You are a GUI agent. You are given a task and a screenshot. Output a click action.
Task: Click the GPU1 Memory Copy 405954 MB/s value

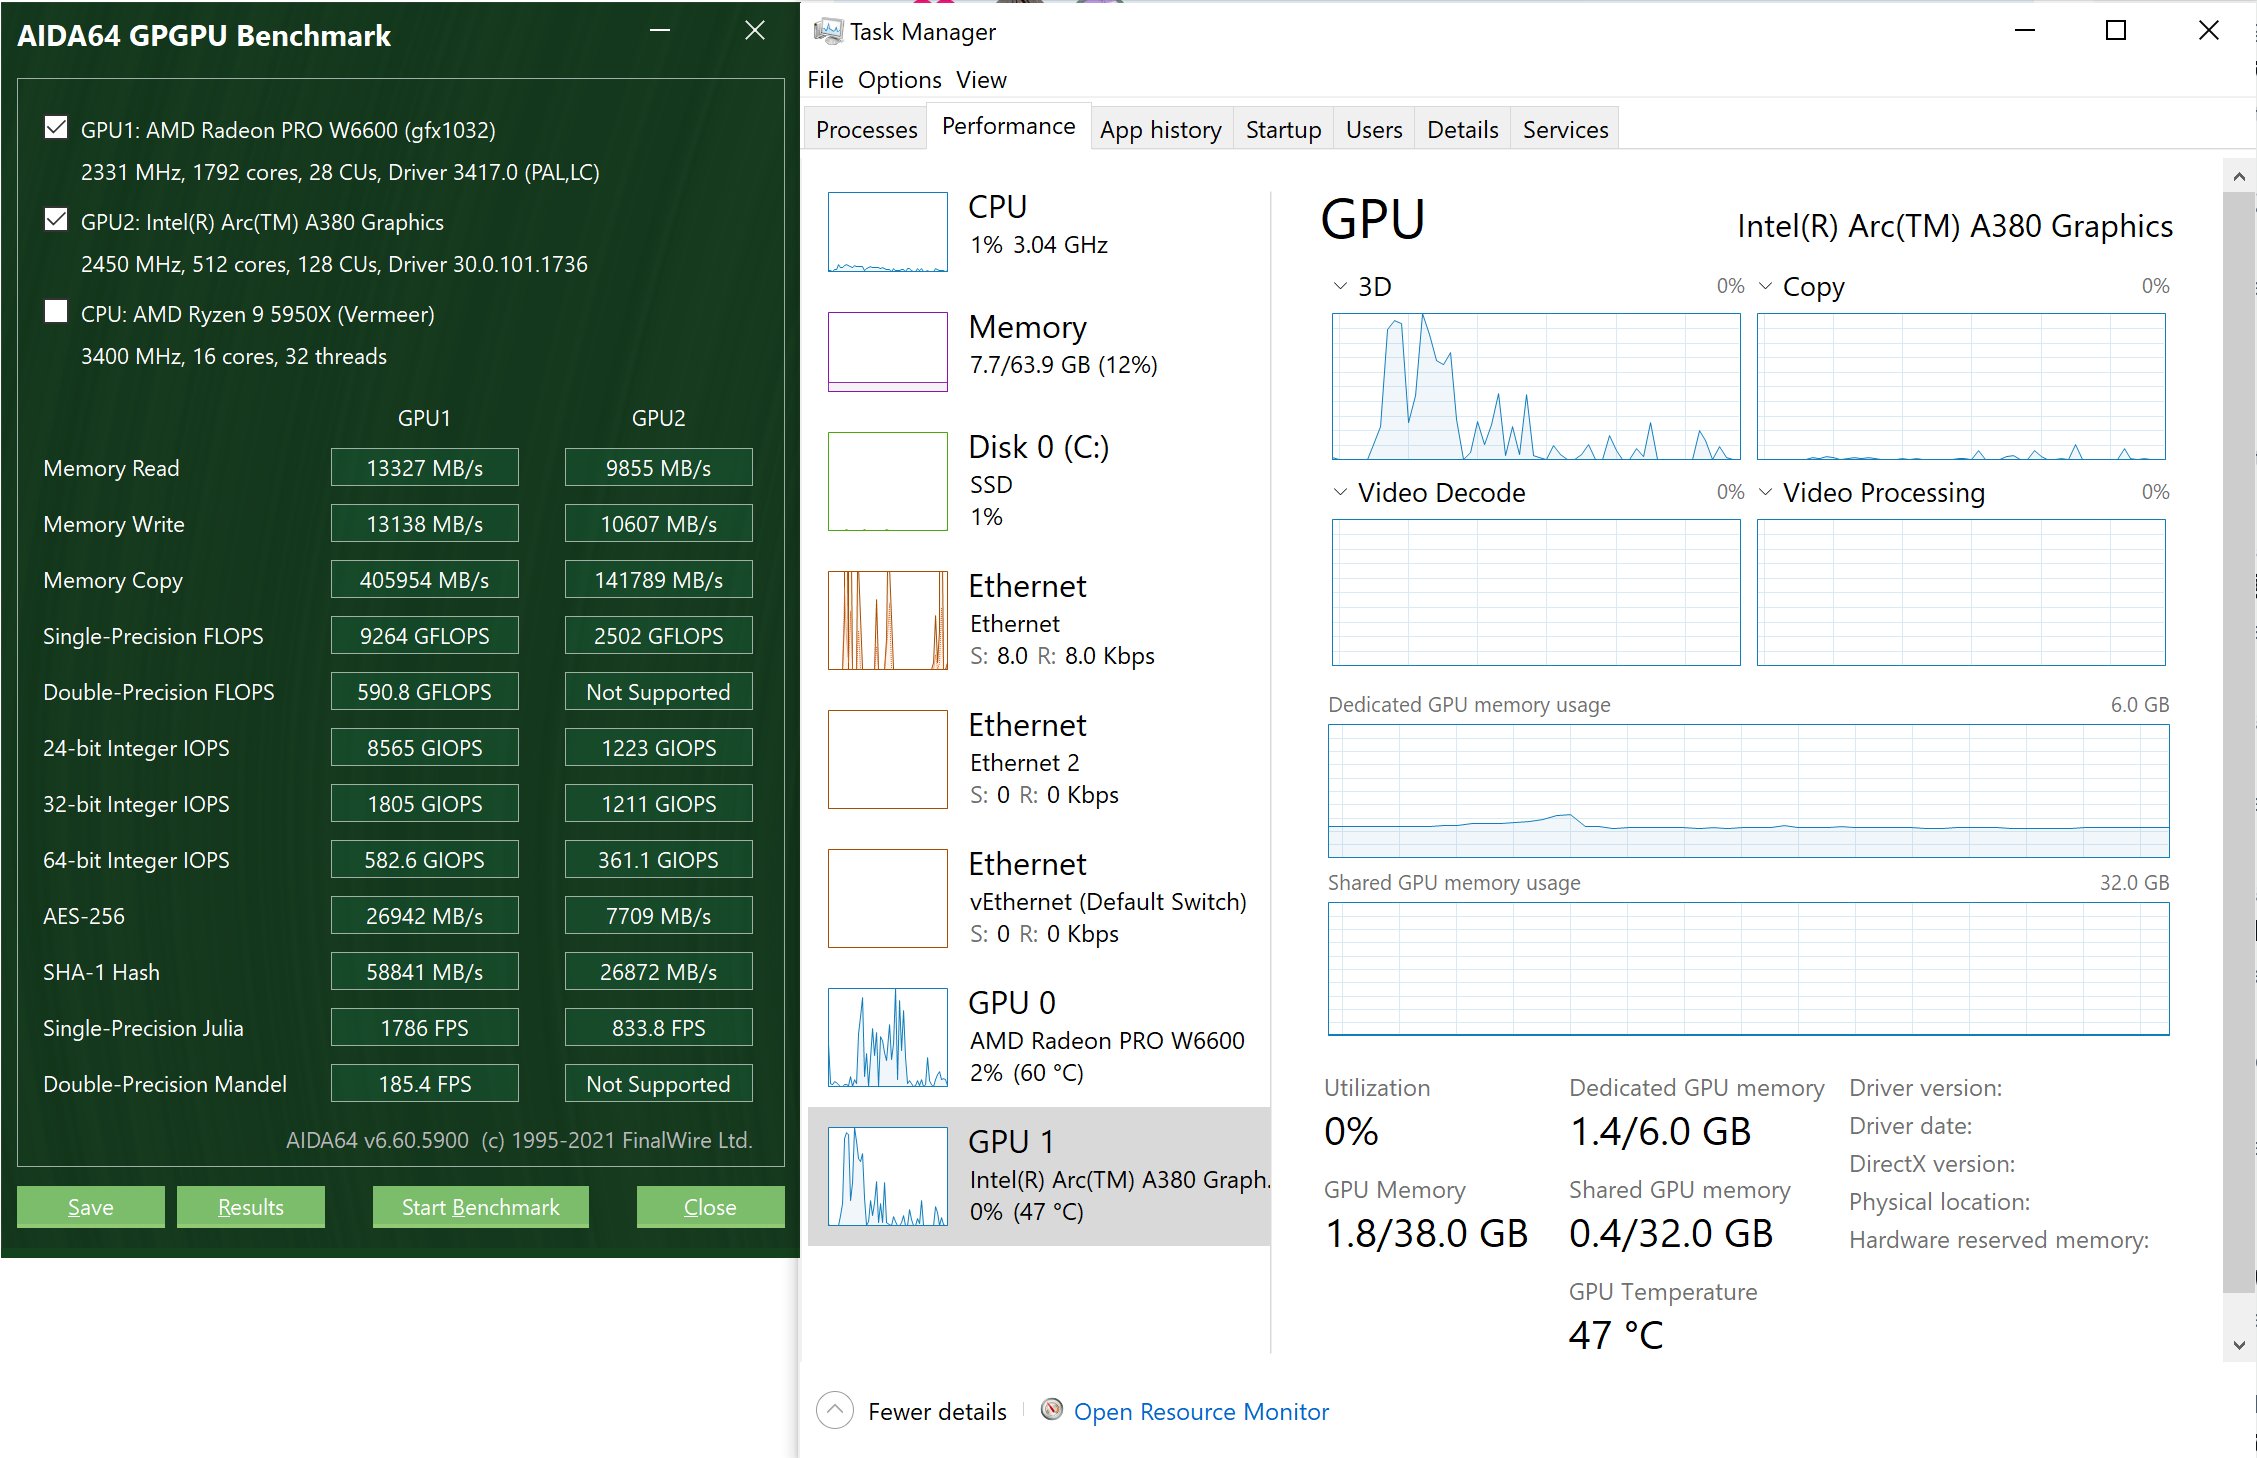(425, 579)
